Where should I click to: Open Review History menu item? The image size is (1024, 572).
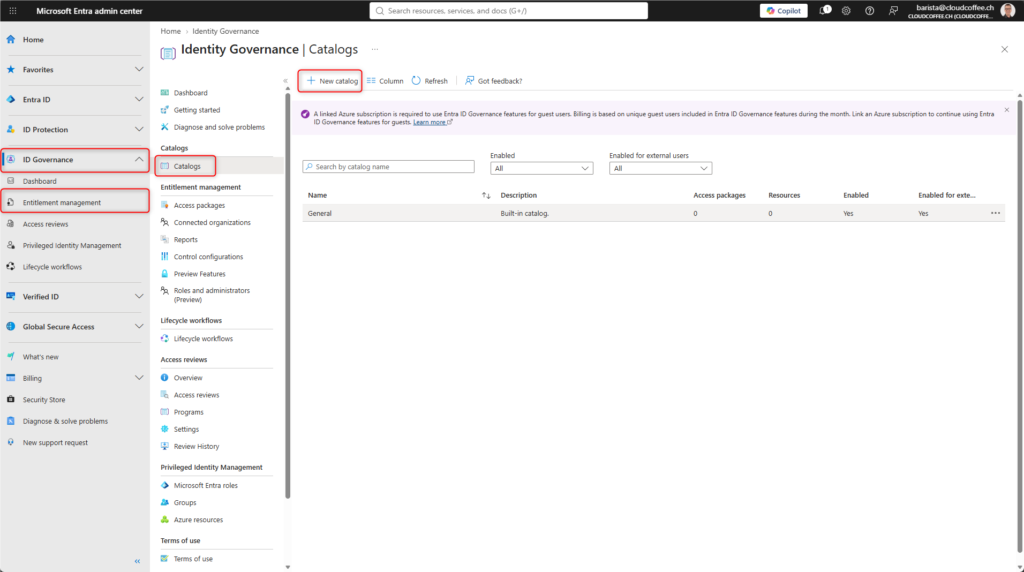click(x=196, y=446)
